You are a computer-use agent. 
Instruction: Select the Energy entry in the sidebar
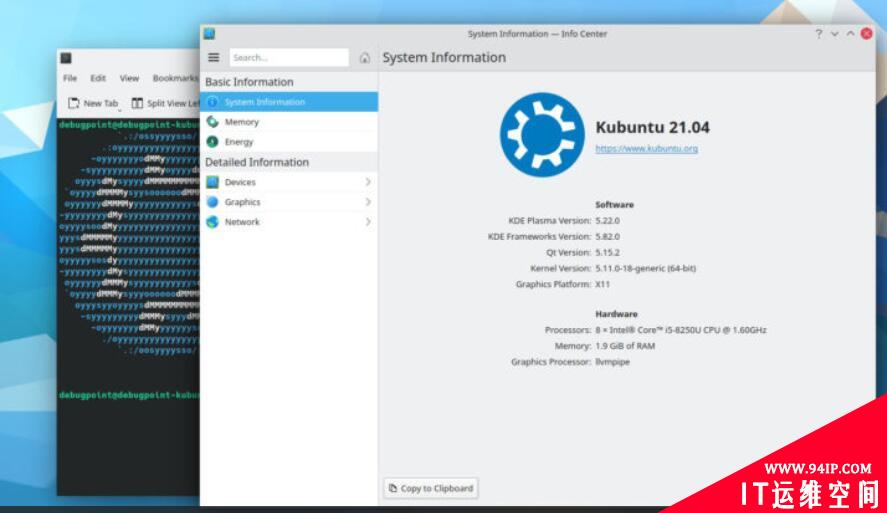[289, 141]
